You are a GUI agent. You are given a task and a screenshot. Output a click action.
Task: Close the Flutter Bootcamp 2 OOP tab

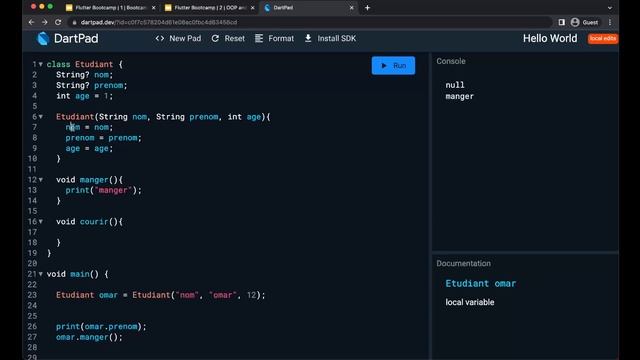(x=253, y=7)
